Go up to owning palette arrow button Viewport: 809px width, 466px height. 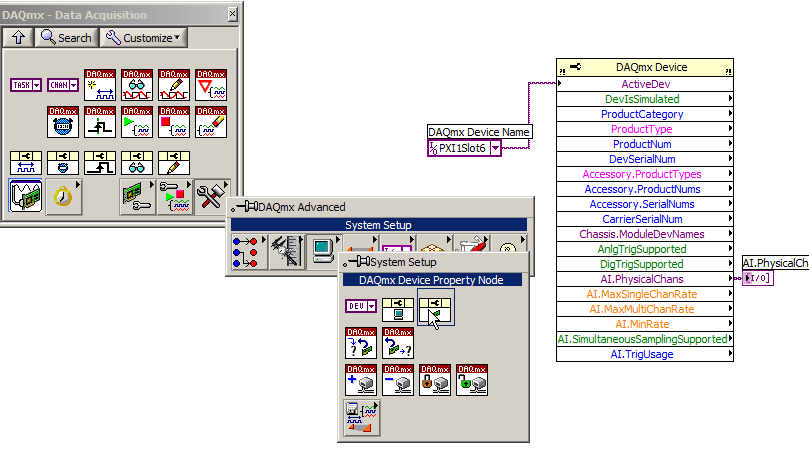pyautogui.click(x=19, y=38)
